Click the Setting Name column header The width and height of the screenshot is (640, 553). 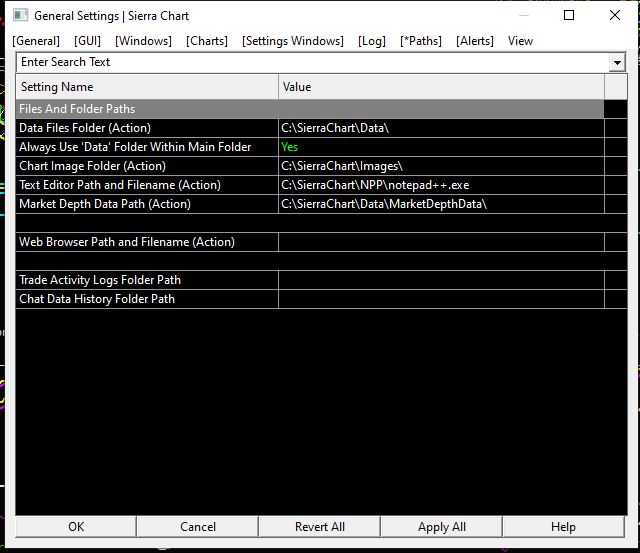tap(147, 87)
